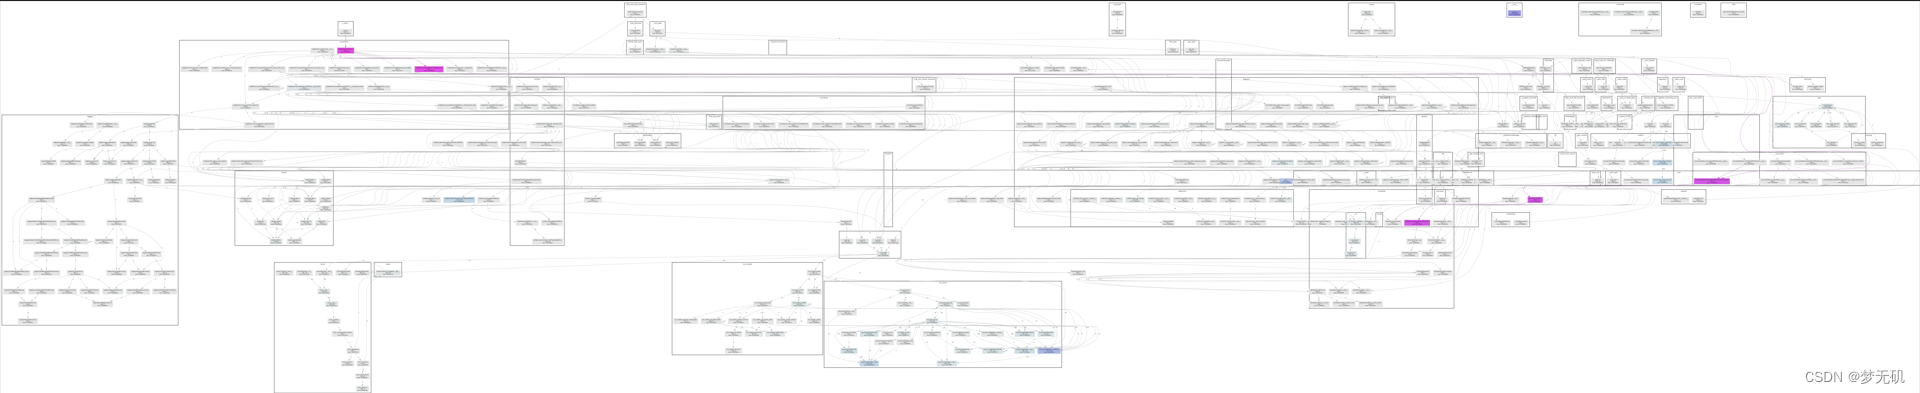Select the lone blue-violet node in the top row

[1514, 13]
